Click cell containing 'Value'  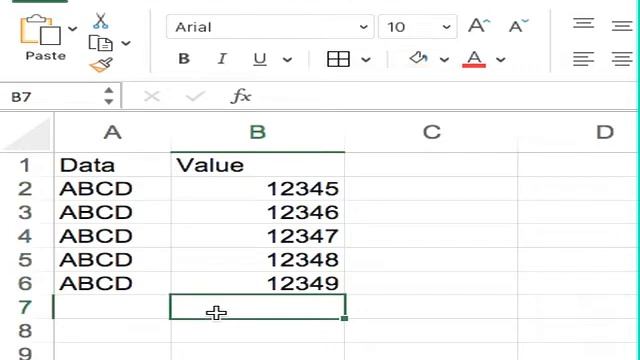point(258,165)
